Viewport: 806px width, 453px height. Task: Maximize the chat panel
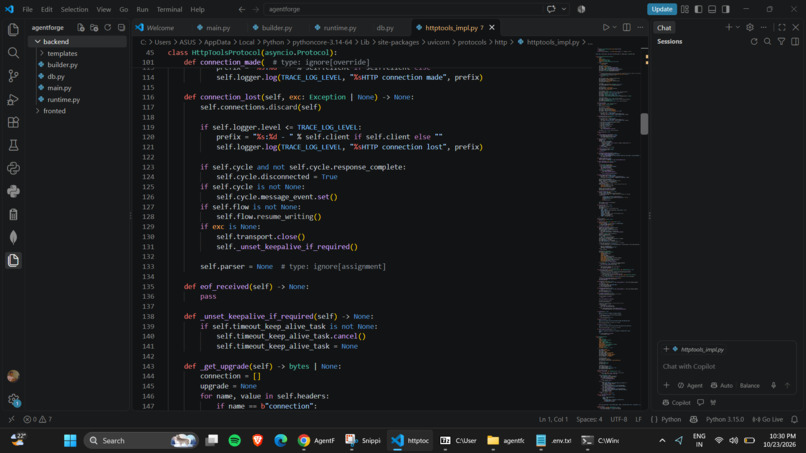pos(782,27)
